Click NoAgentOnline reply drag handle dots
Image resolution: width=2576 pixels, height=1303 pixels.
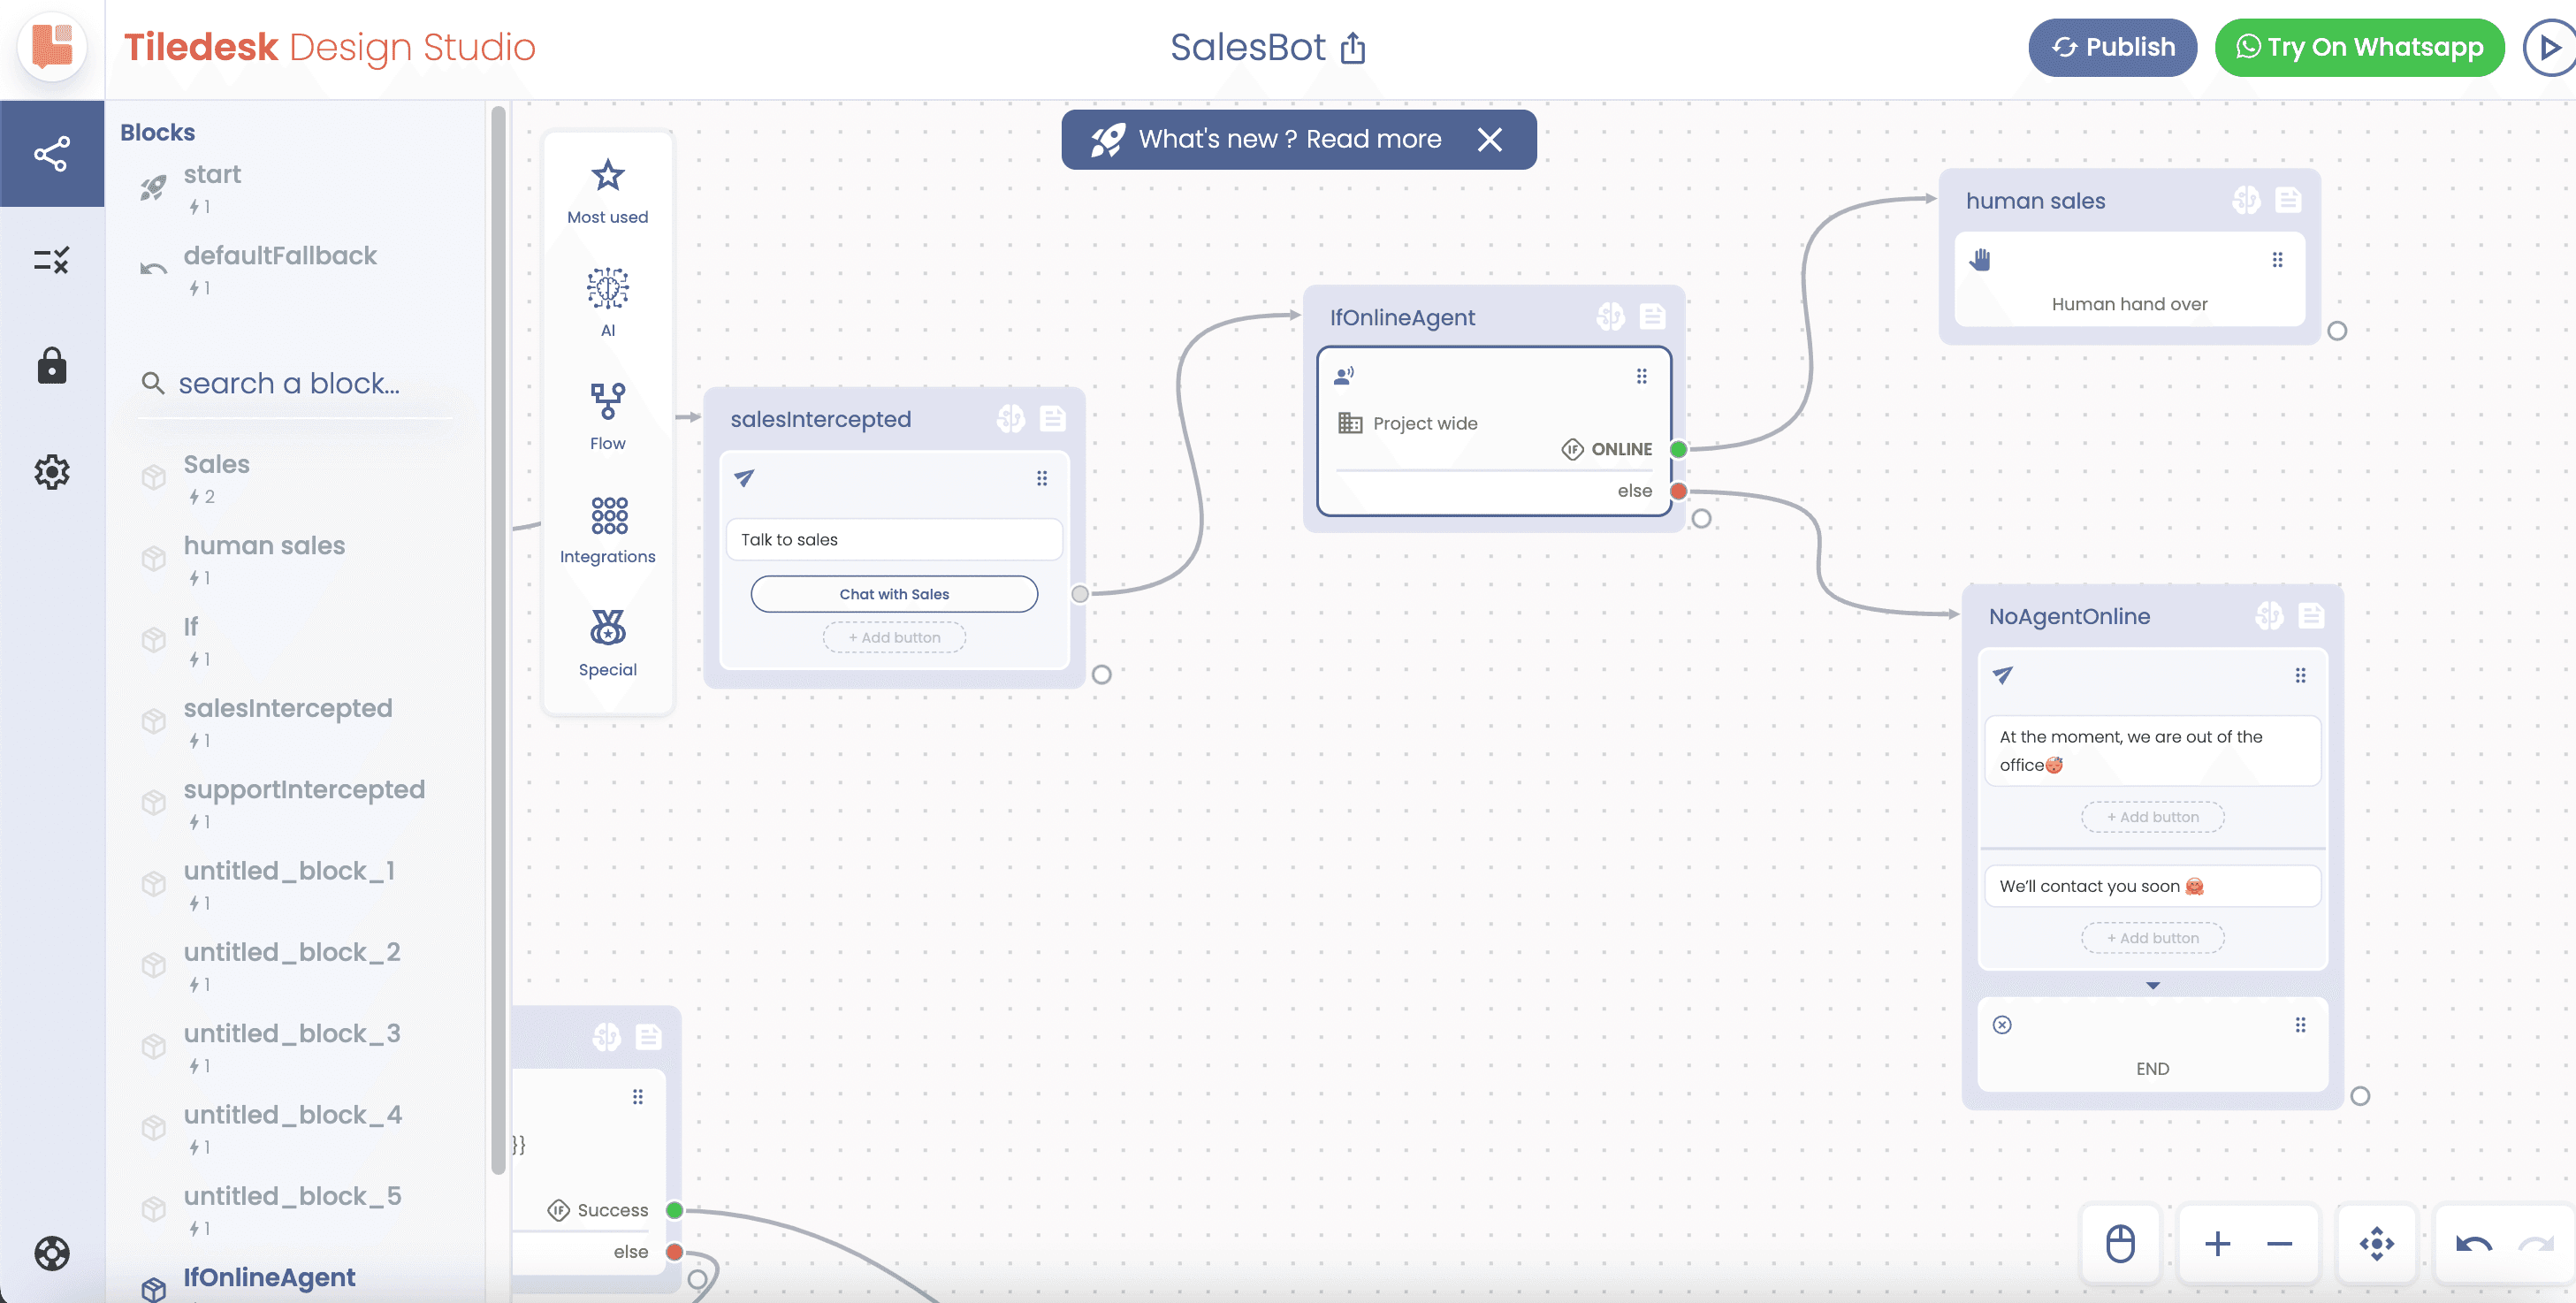pyautogui.click(x=2300, y=676)
